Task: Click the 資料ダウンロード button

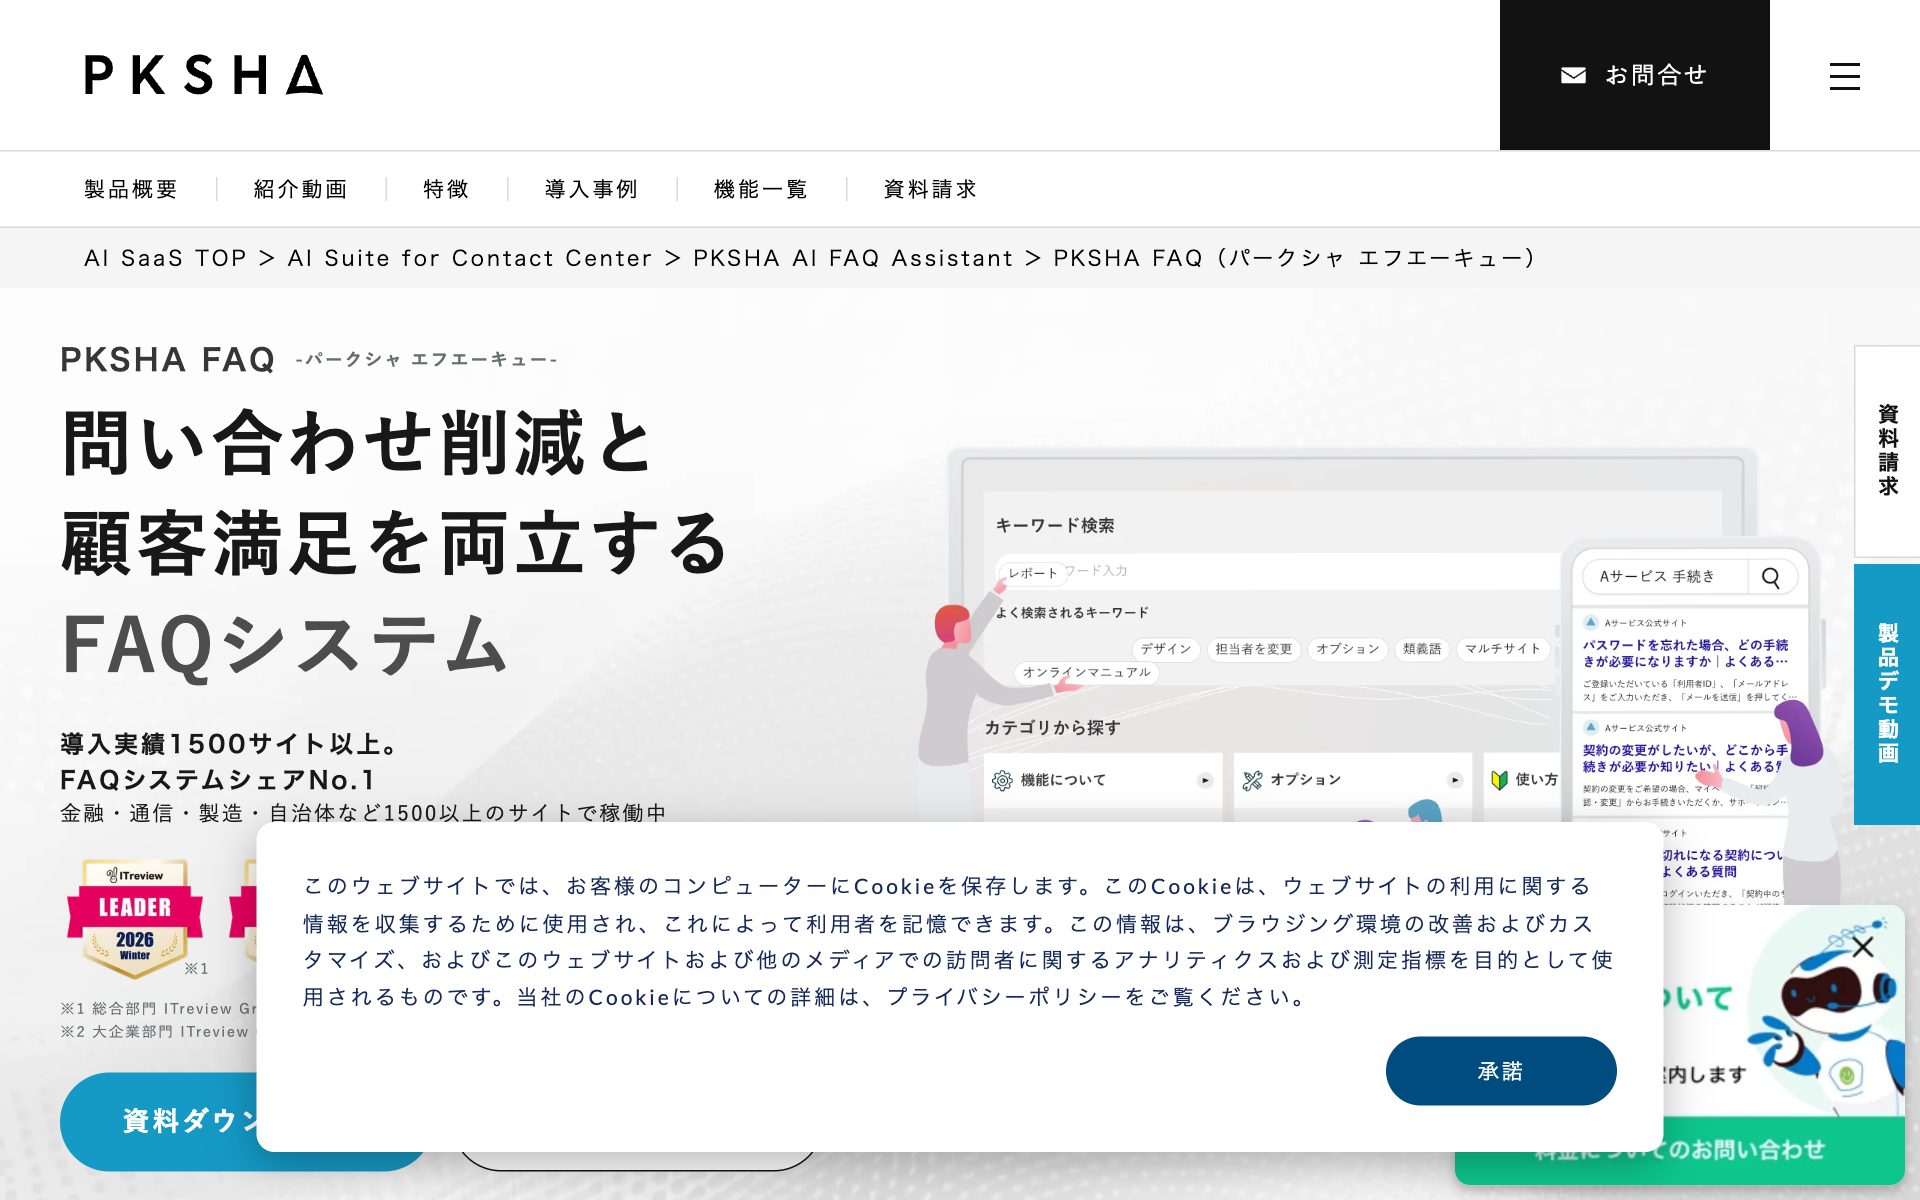Action: coord(160,1121)
